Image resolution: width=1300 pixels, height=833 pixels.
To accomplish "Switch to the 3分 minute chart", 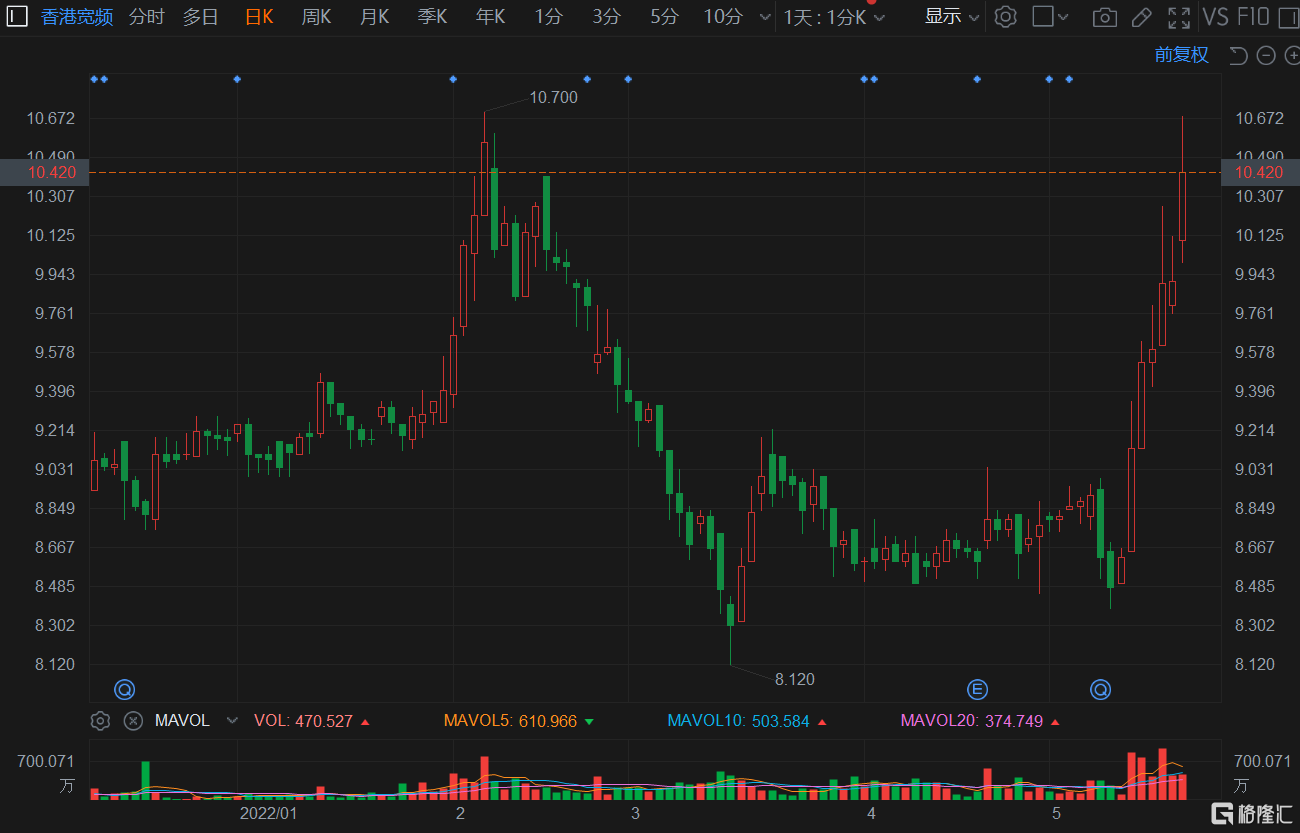I will click(606, 17).
